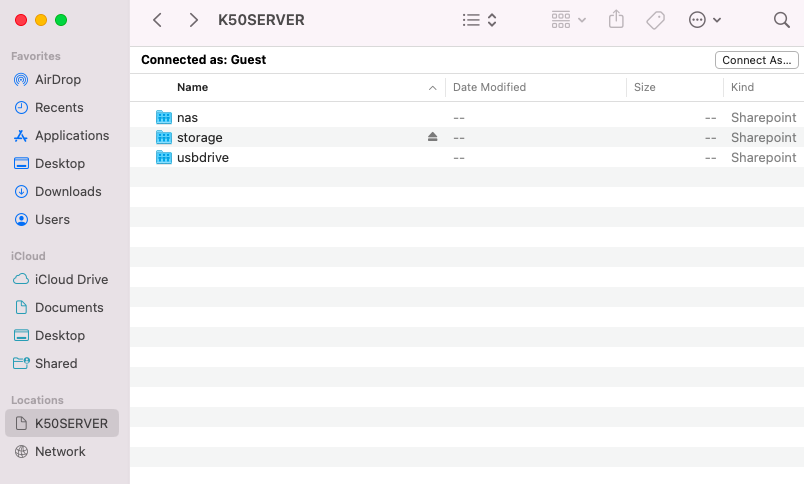Image resolution: width=804 pixels, height=484 pixels.
Task: Click the Back navigation arrow
Action: click(x=157, y=20)
